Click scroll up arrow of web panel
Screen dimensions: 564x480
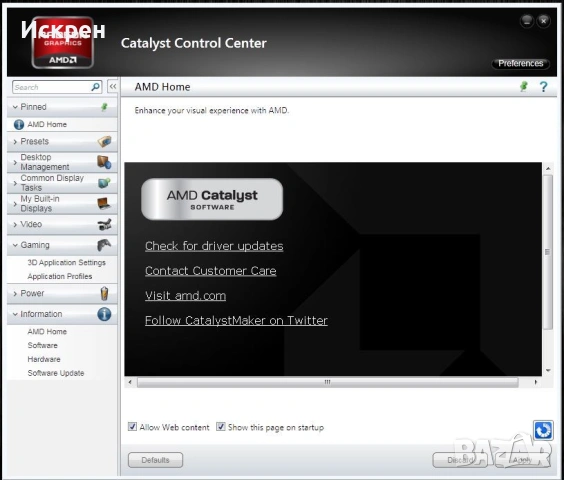(548, 168)
